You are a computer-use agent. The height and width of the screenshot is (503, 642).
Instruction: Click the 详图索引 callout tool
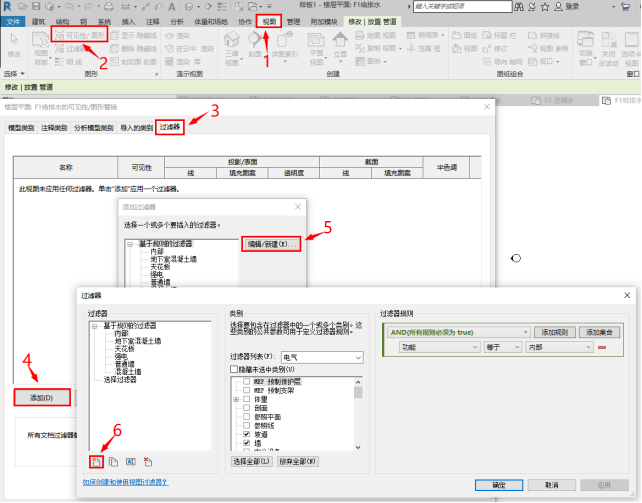(284, 46)
